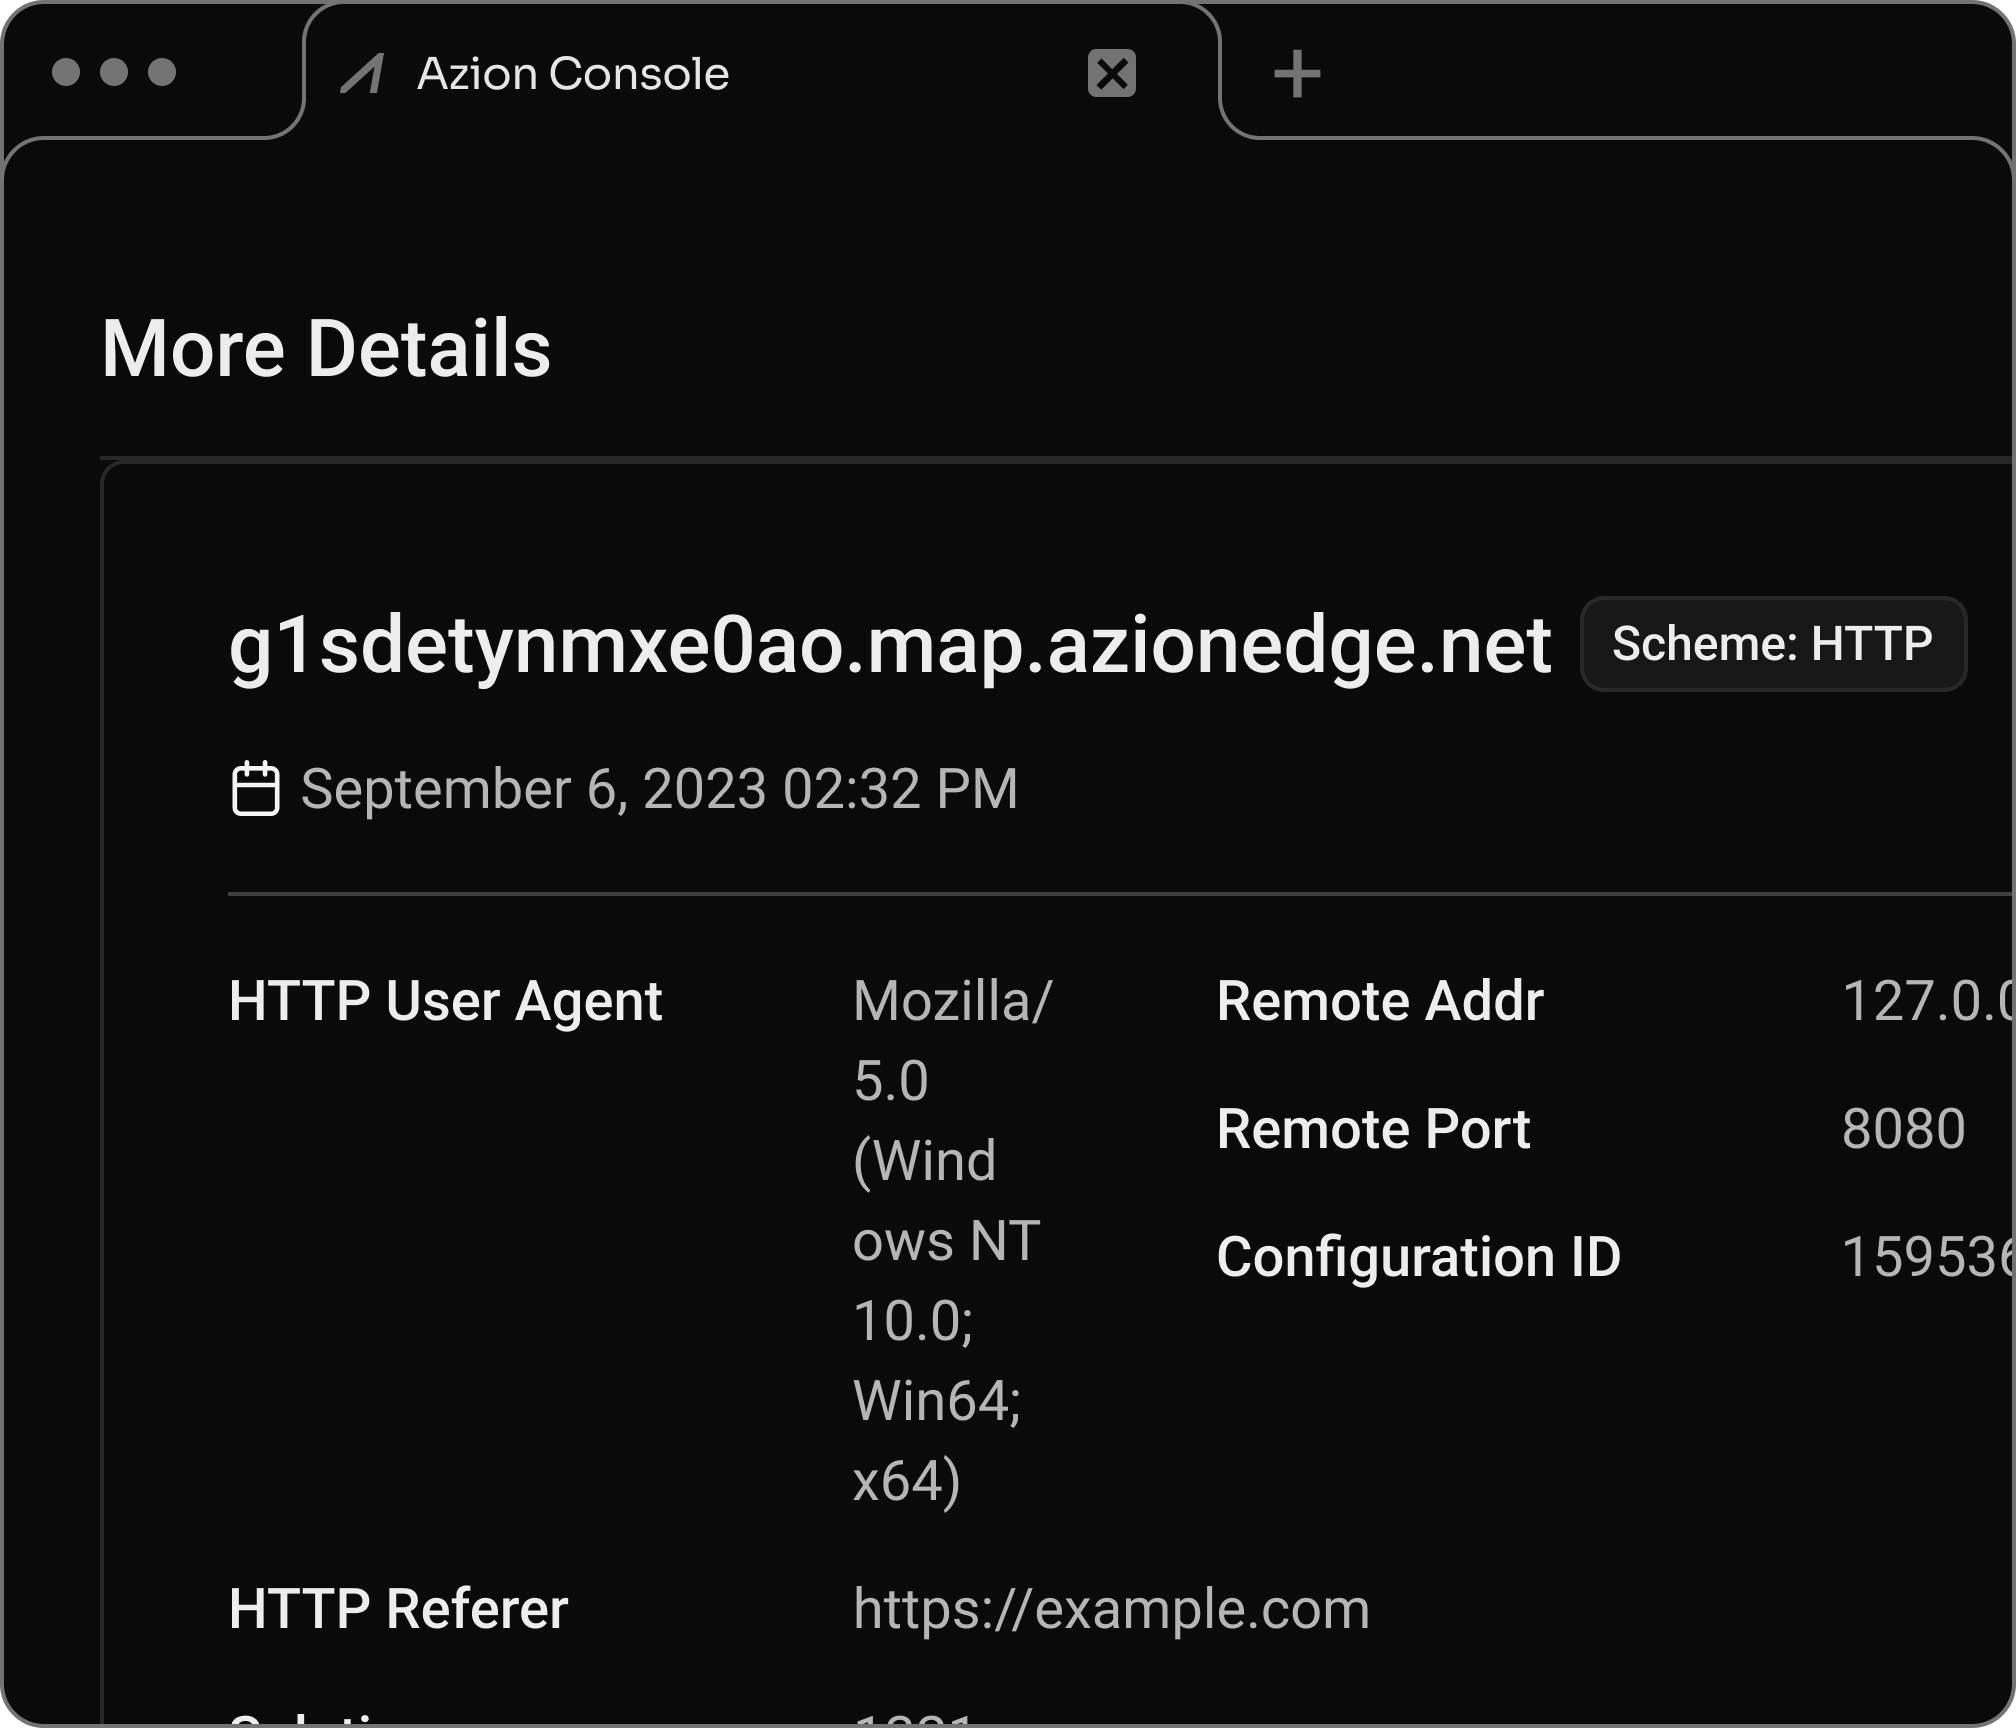Viewport: 2016px width, 1728px height.
Task: Select the Scheme: HTTP badge
Action: pos(1774,643)
